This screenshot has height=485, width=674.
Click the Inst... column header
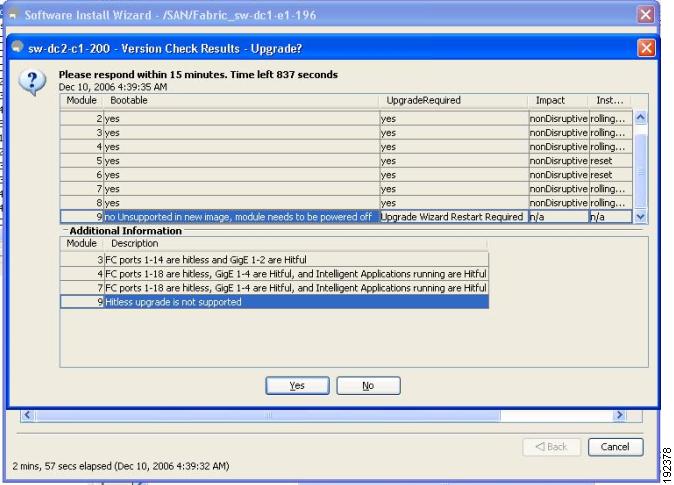click(610, 100)
